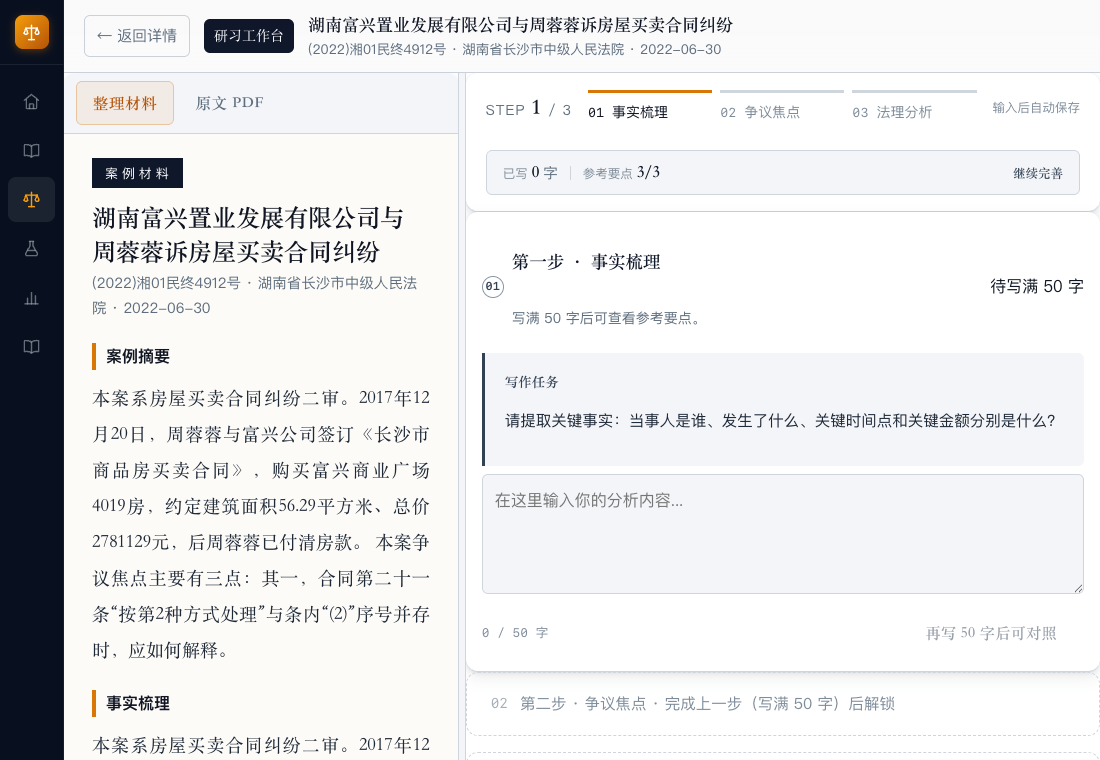This screenshot has height=760, width=1100.
Task: Click the 0 / 50 字 counter
Action: [515, 633]
